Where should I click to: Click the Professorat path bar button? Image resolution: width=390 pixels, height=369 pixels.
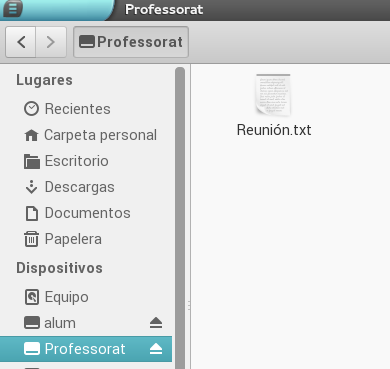(x=131, y=42)
